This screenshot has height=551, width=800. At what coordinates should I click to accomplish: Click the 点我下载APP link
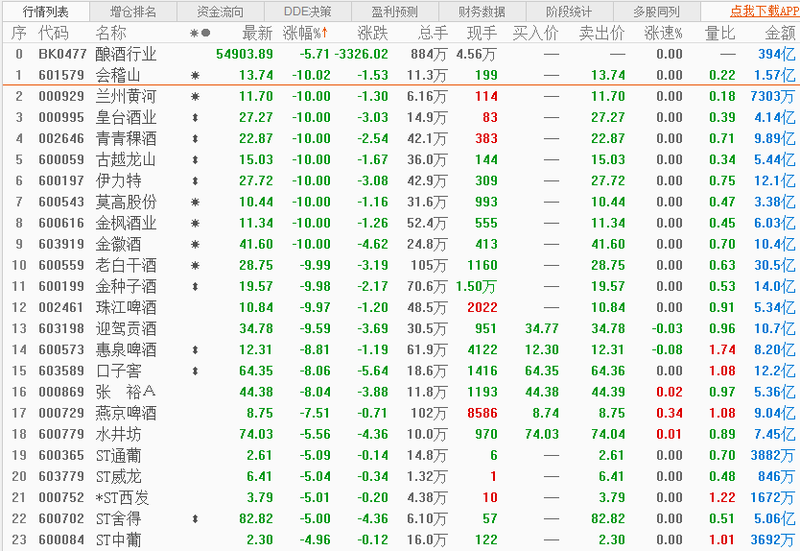[764, 11]
